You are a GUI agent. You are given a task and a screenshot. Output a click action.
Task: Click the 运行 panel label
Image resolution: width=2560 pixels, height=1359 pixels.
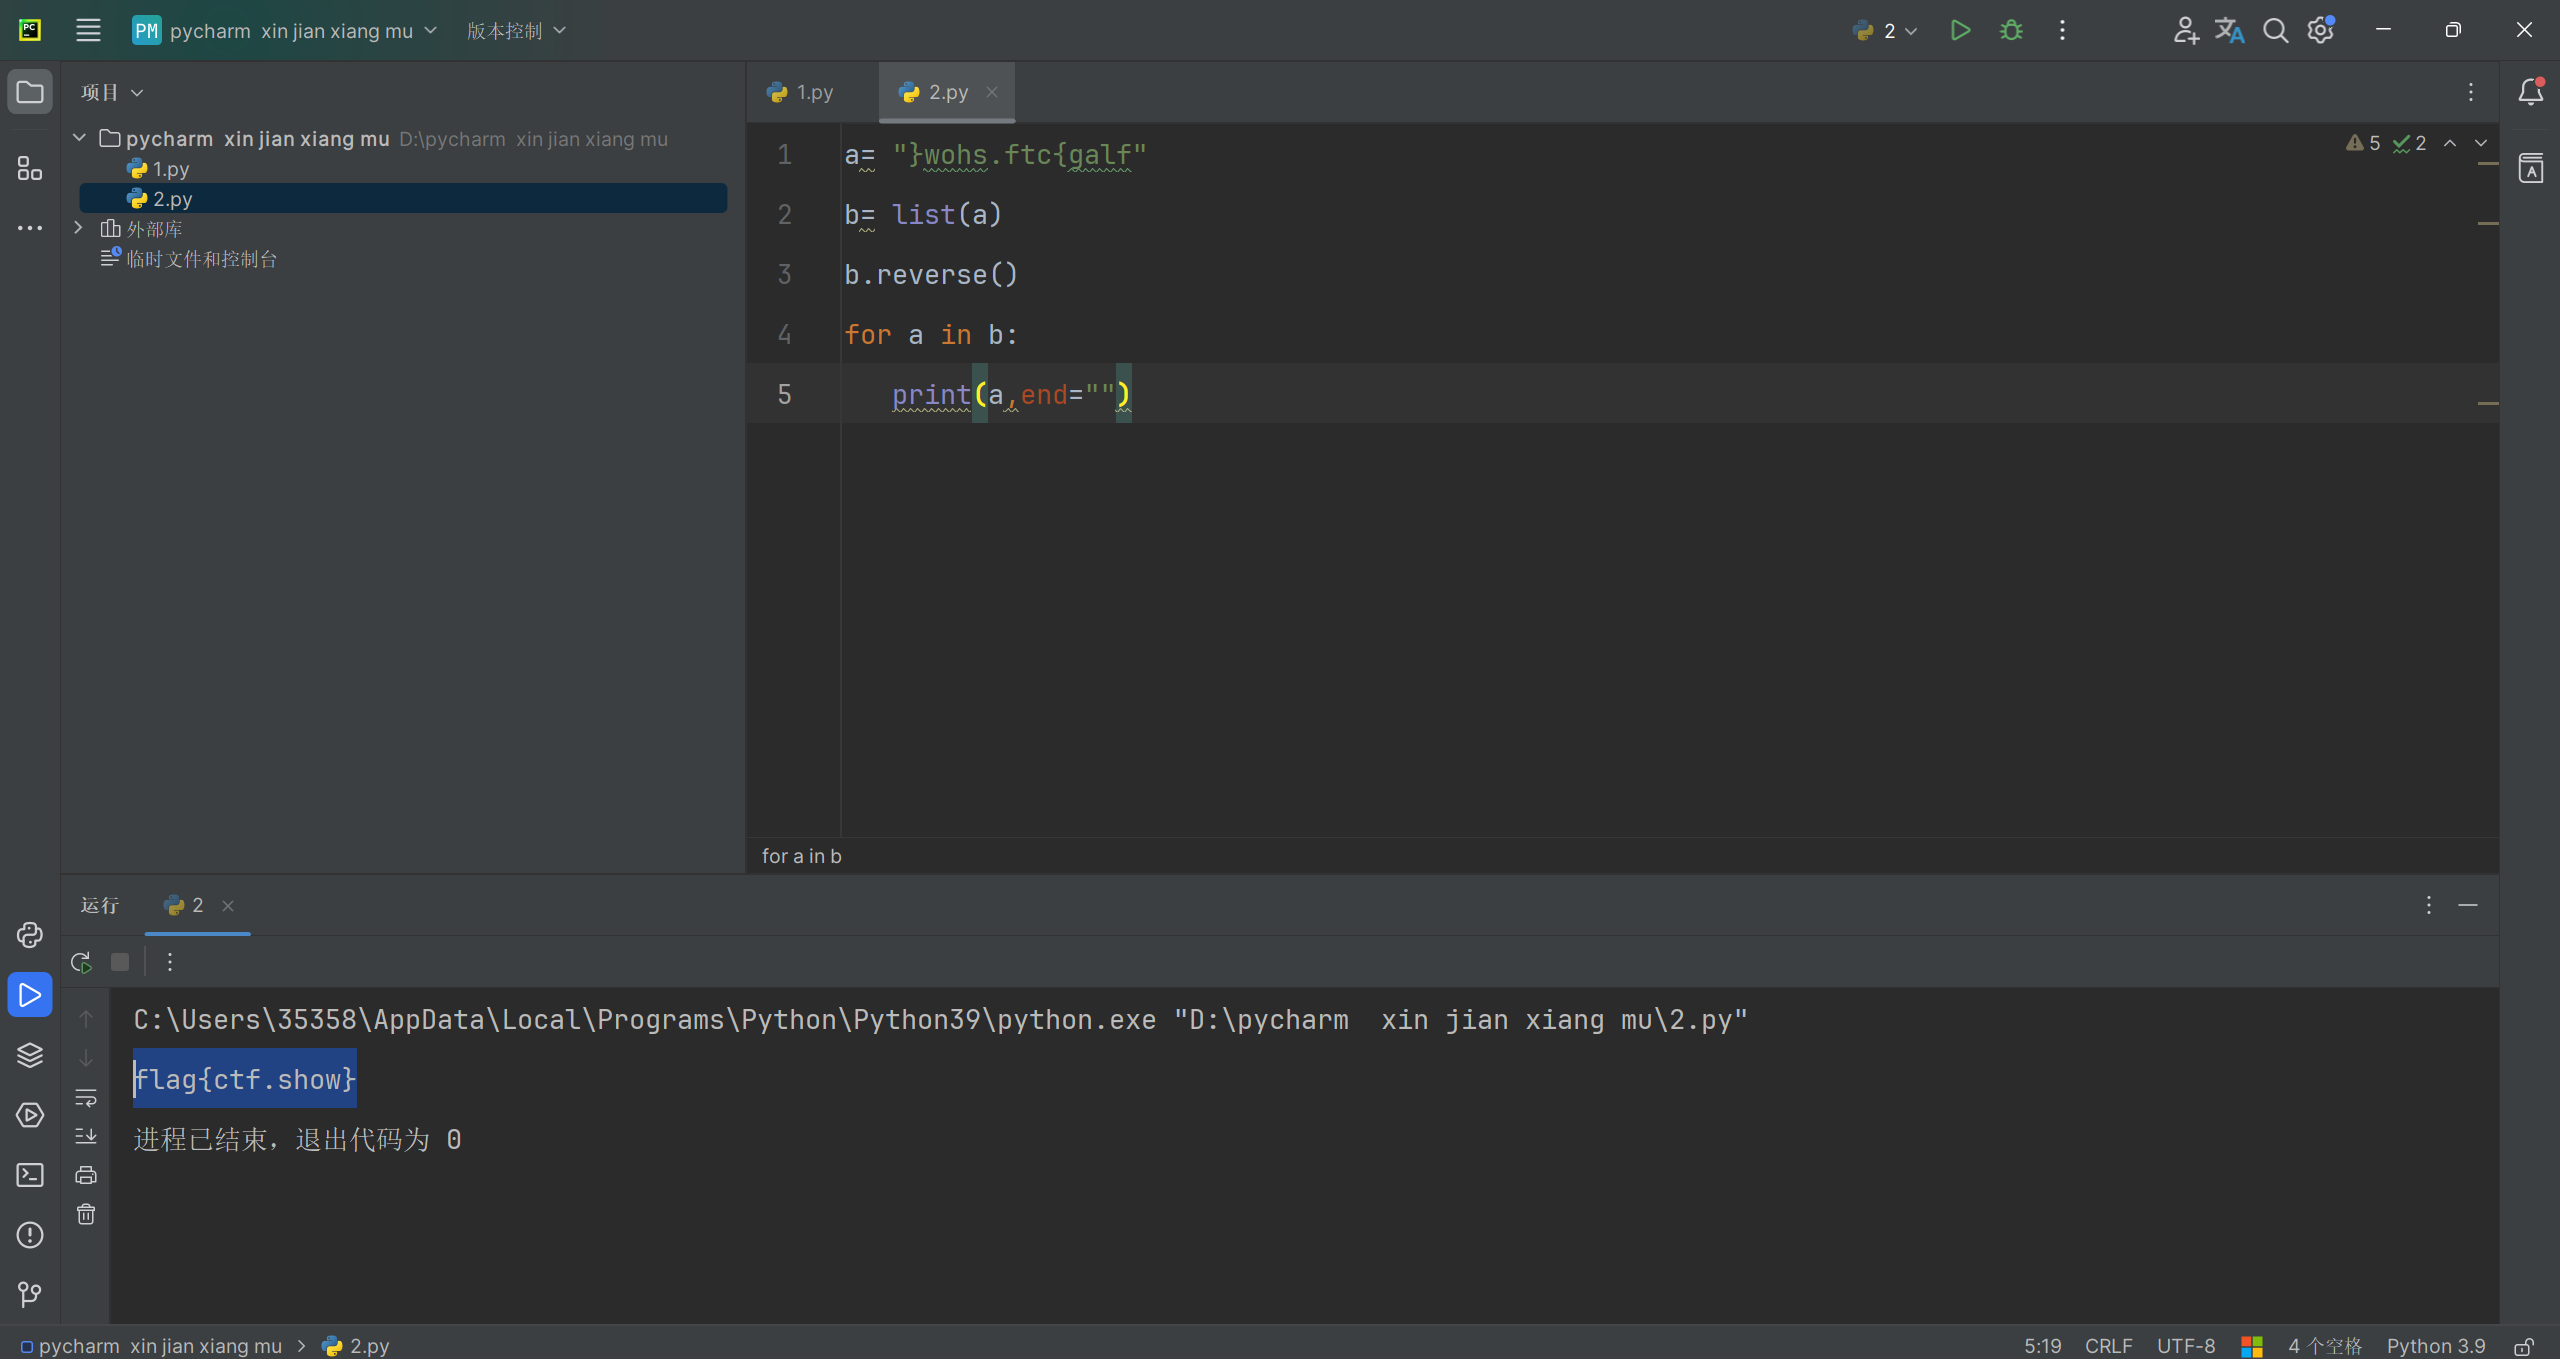pyautogui.click(x=100, y=905)
